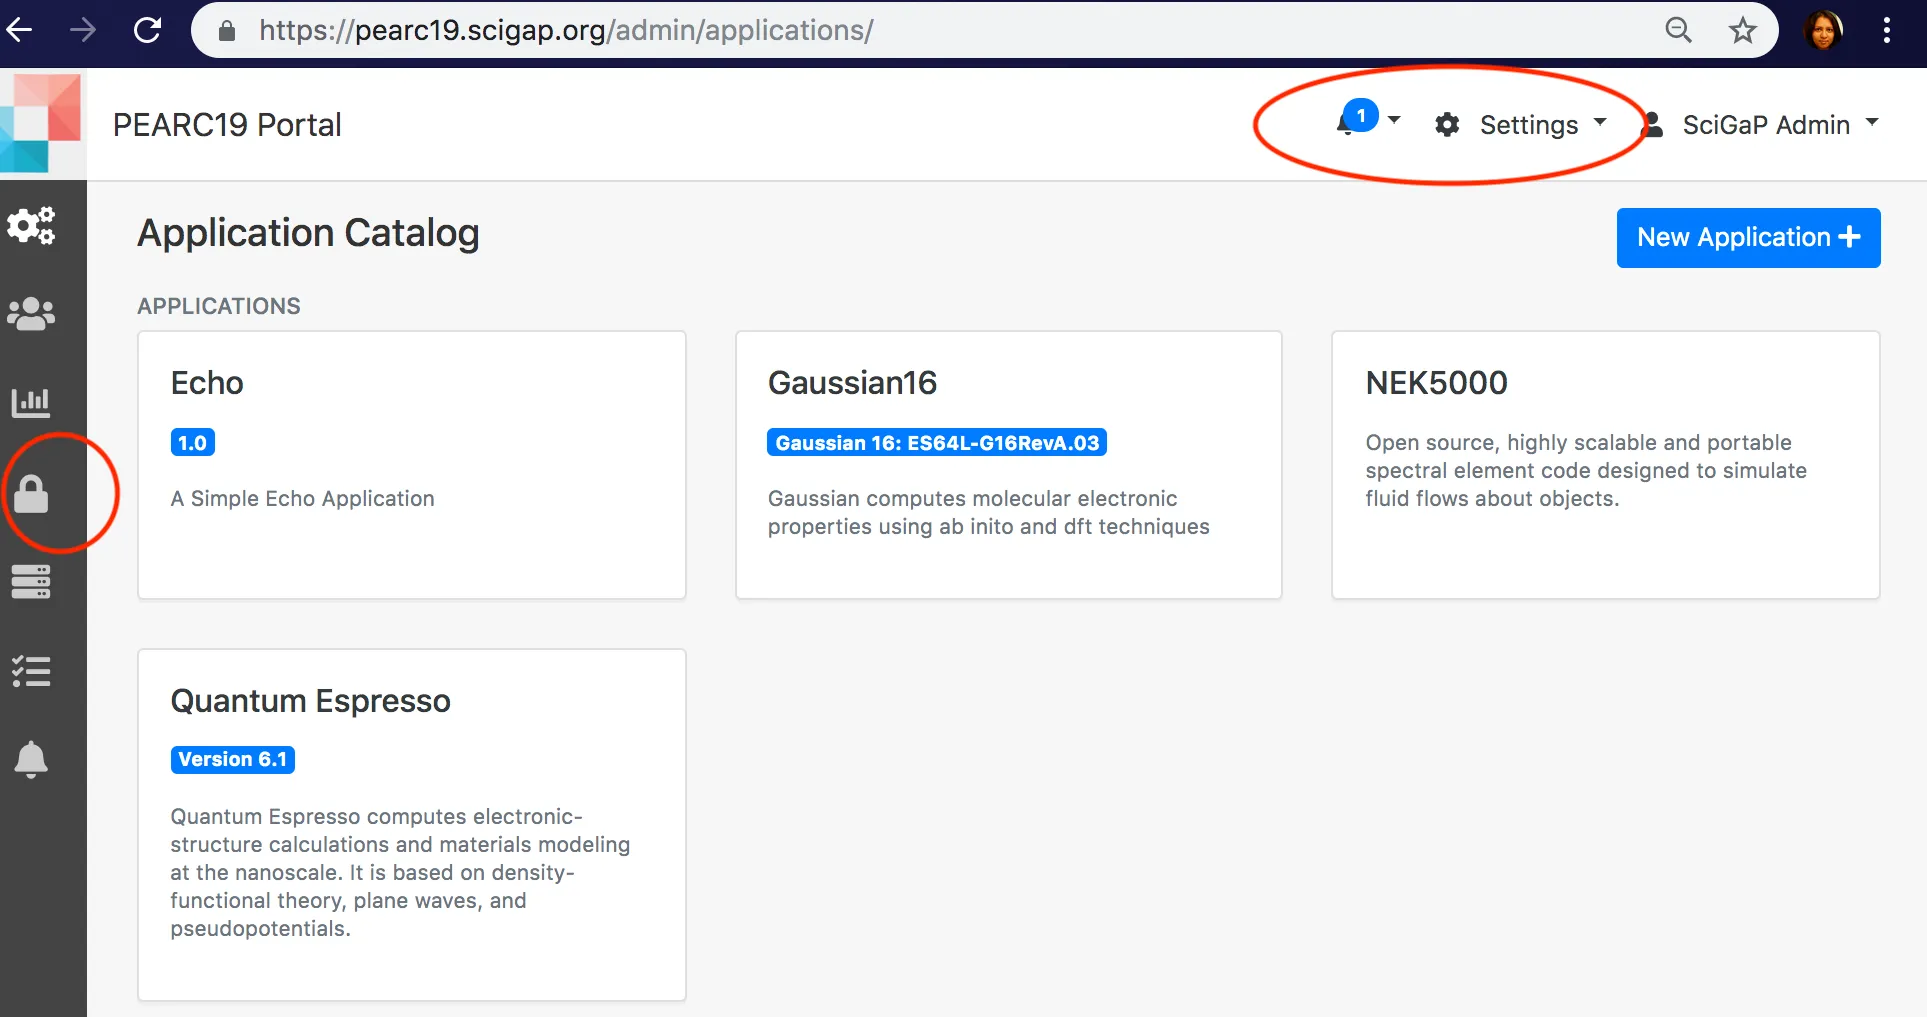Open the task checklist sidebar icon
The image size is (1927, 1017).
(31, 671)
